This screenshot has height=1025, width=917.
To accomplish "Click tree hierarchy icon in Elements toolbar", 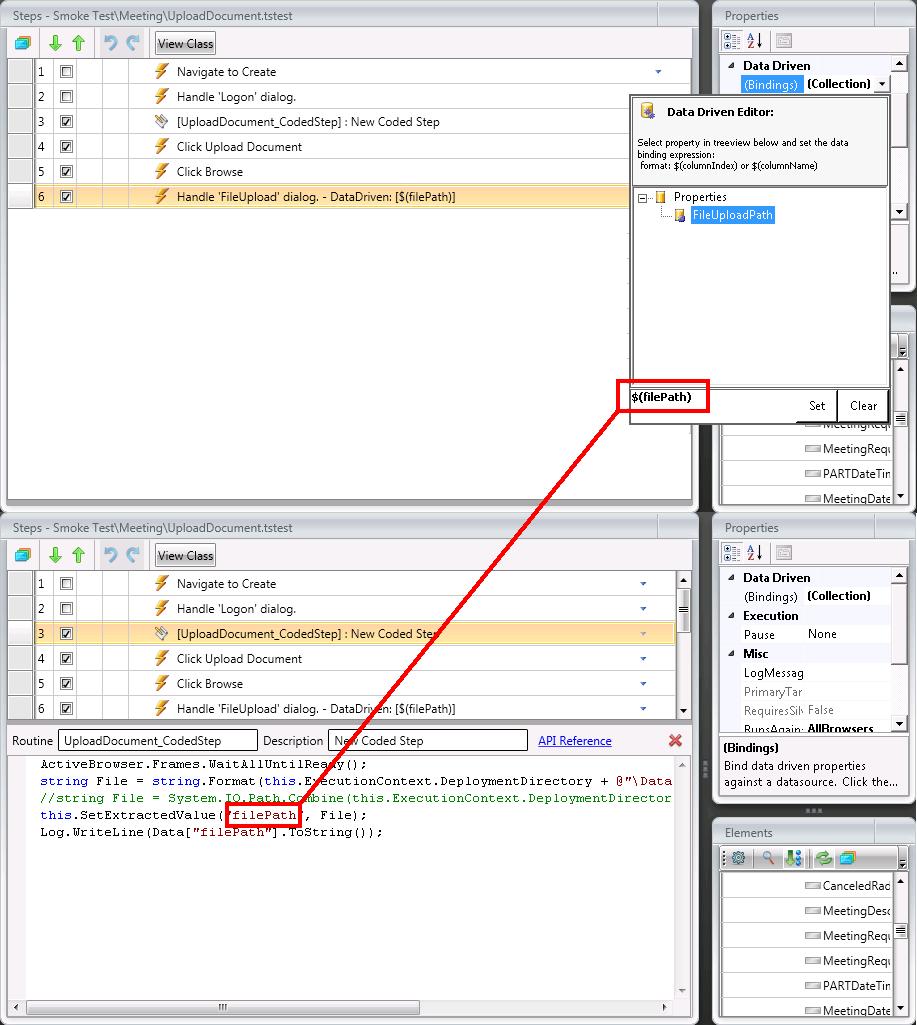I will (x=793, y=858).
